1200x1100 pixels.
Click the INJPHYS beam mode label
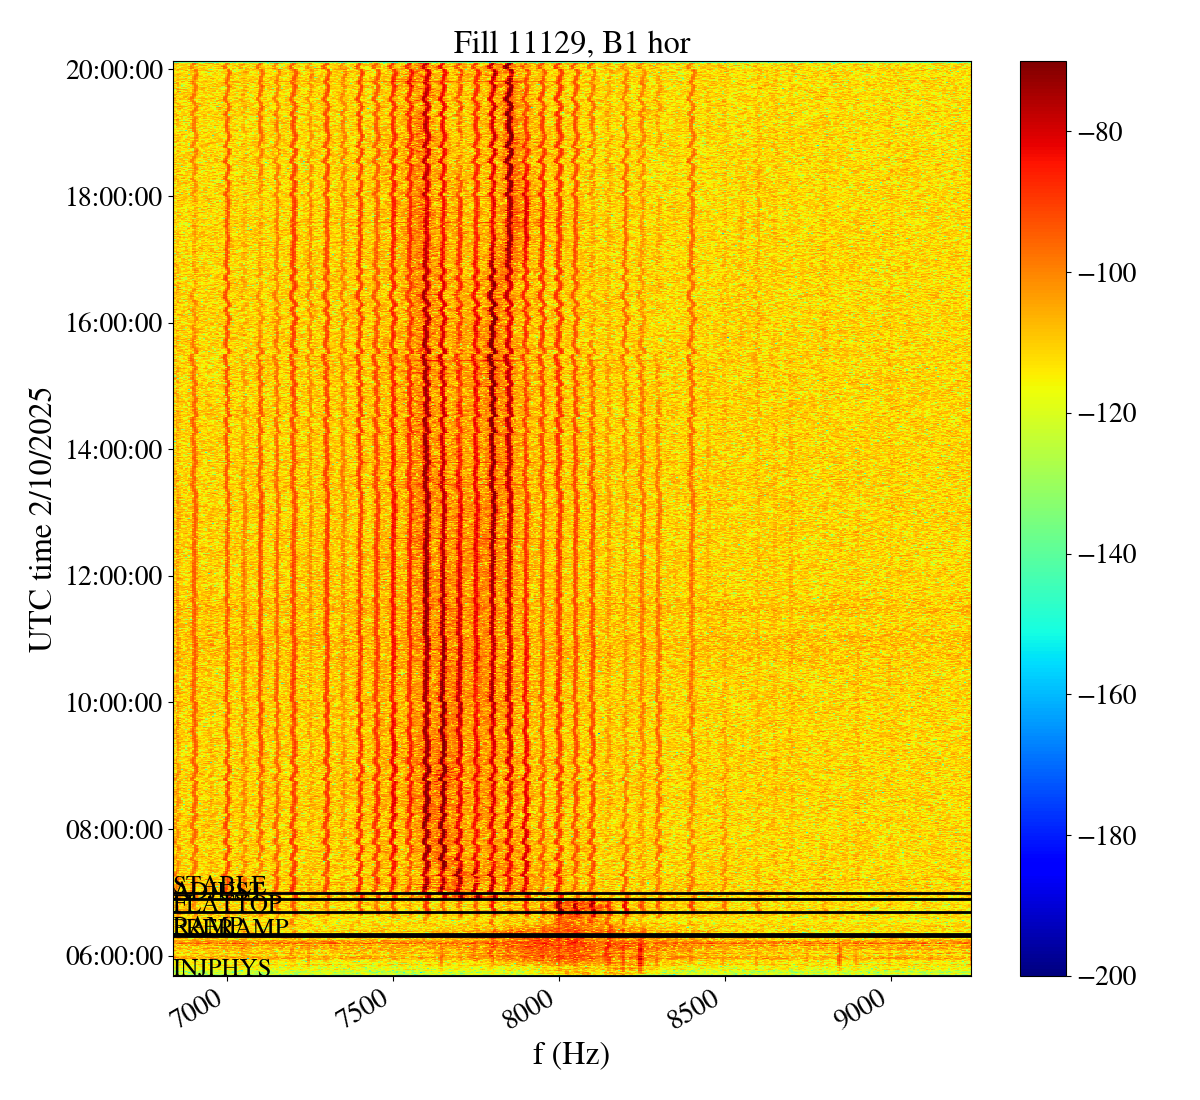[222, 968]
